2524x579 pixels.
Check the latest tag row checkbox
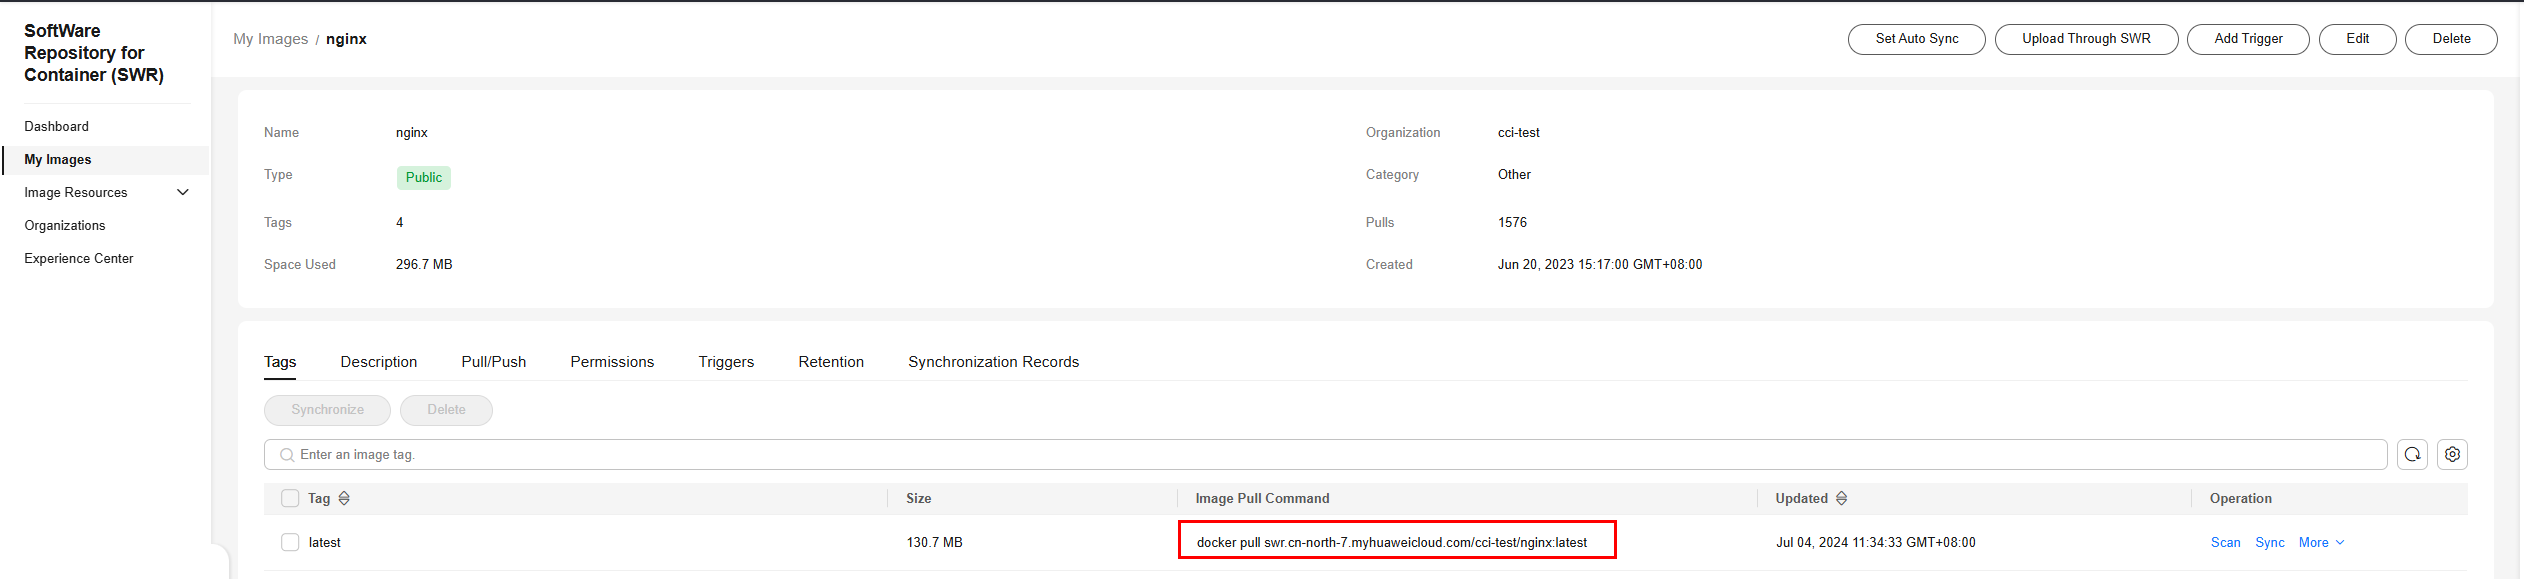[290, 542]
